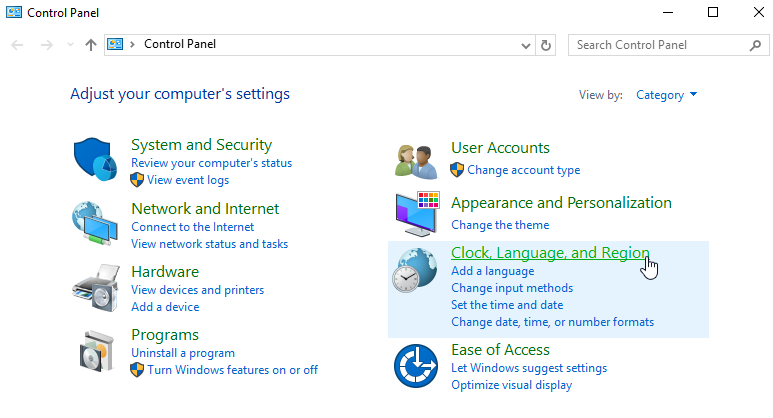This screenshot has height=418, width=773.
Task: Click the Network and Internet globe icon
Action: pyautogui.click(x=96, y=224)
